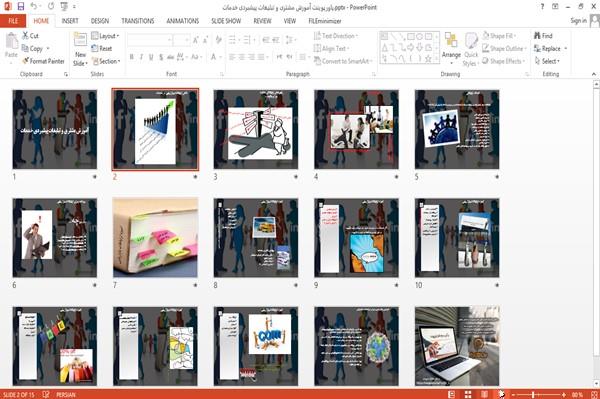Open the Layout dropdown

105,36
